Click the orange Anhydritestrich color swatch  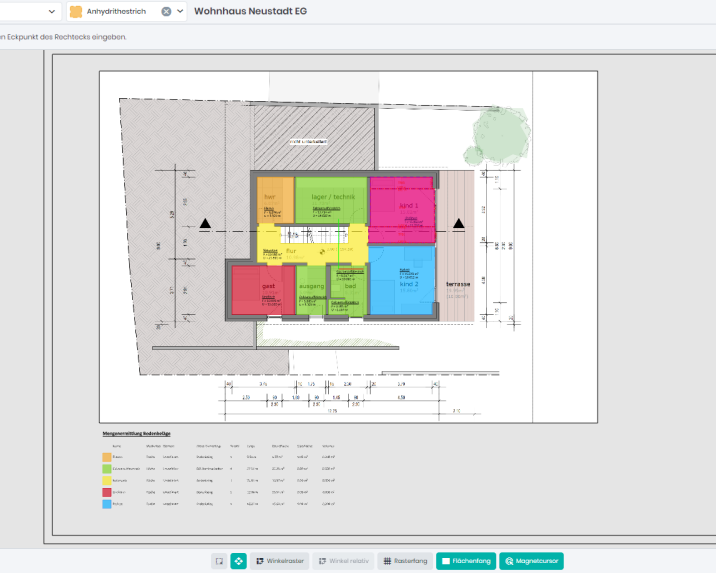pos(76,11)
